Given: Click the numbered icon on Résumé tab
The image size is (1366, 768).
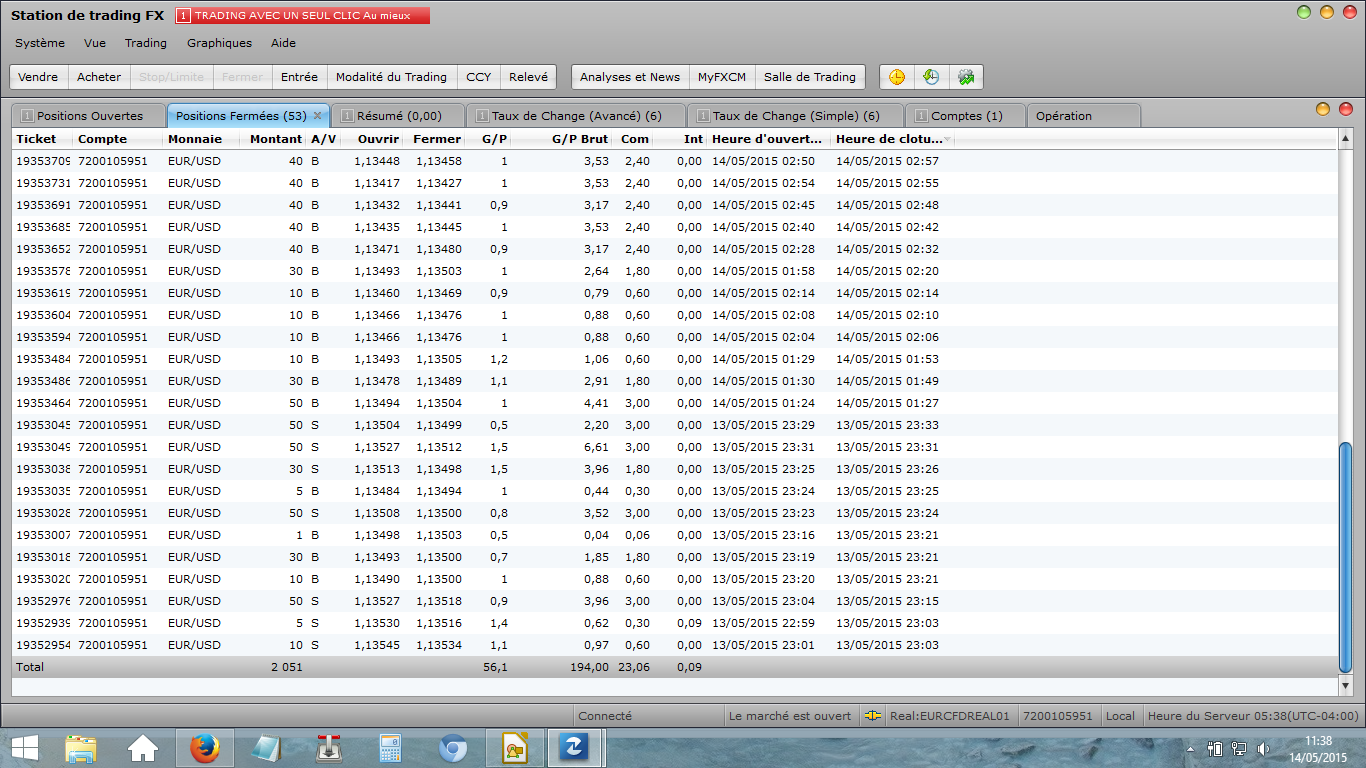Looking at the screenshot, I should click(x=347, y=116).
